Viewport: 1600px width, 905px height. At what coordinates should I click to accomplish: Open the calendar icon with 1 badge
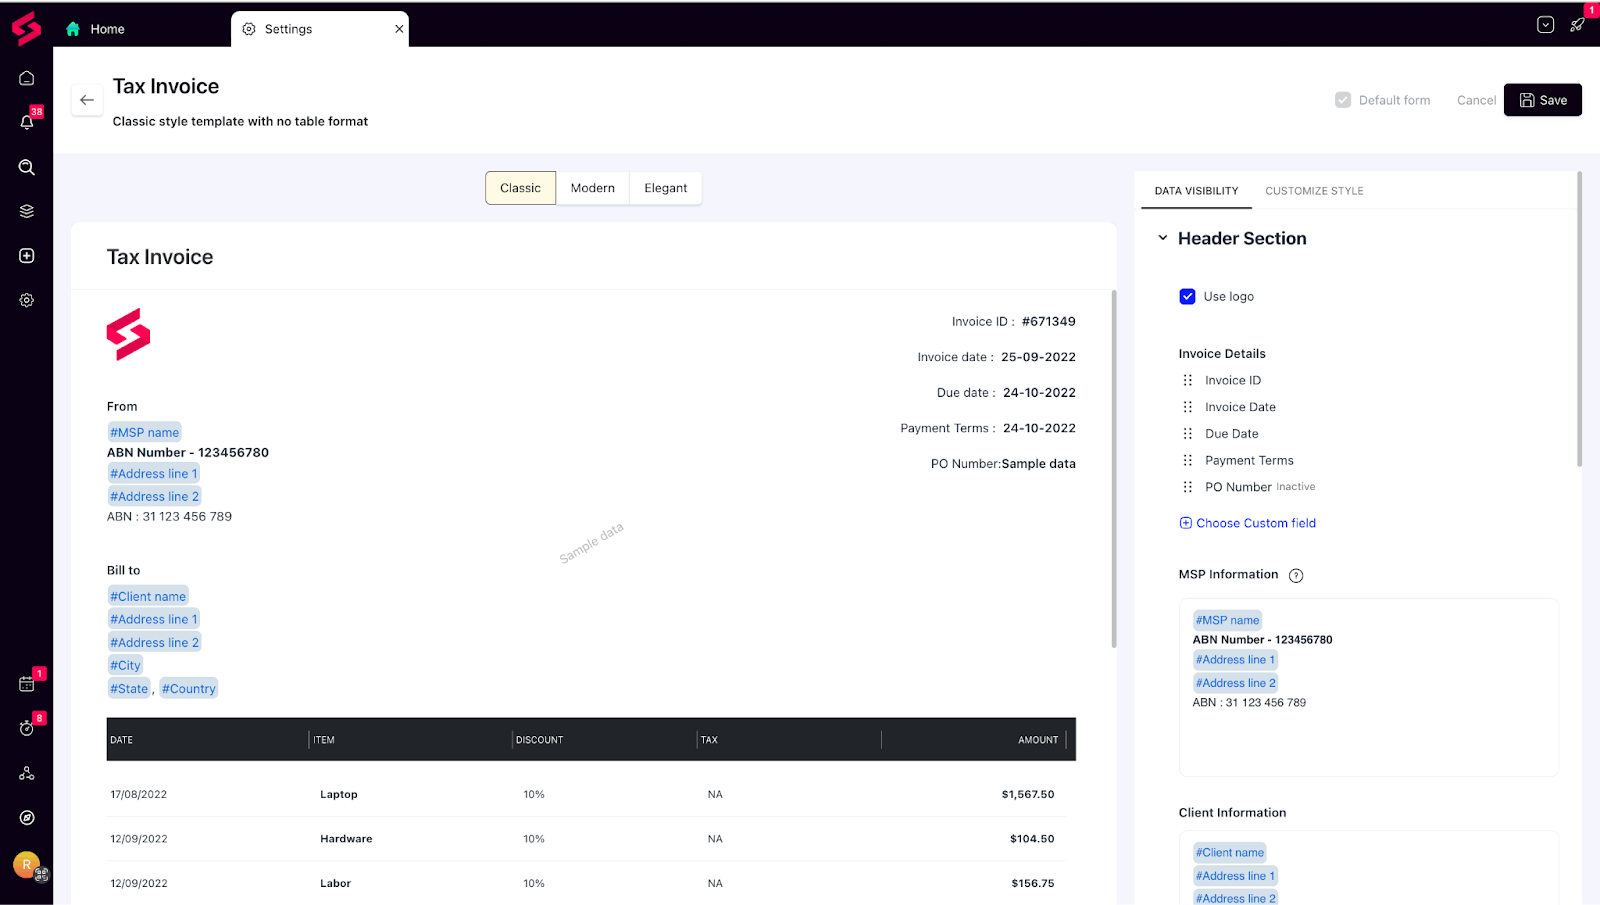[27, 684]
